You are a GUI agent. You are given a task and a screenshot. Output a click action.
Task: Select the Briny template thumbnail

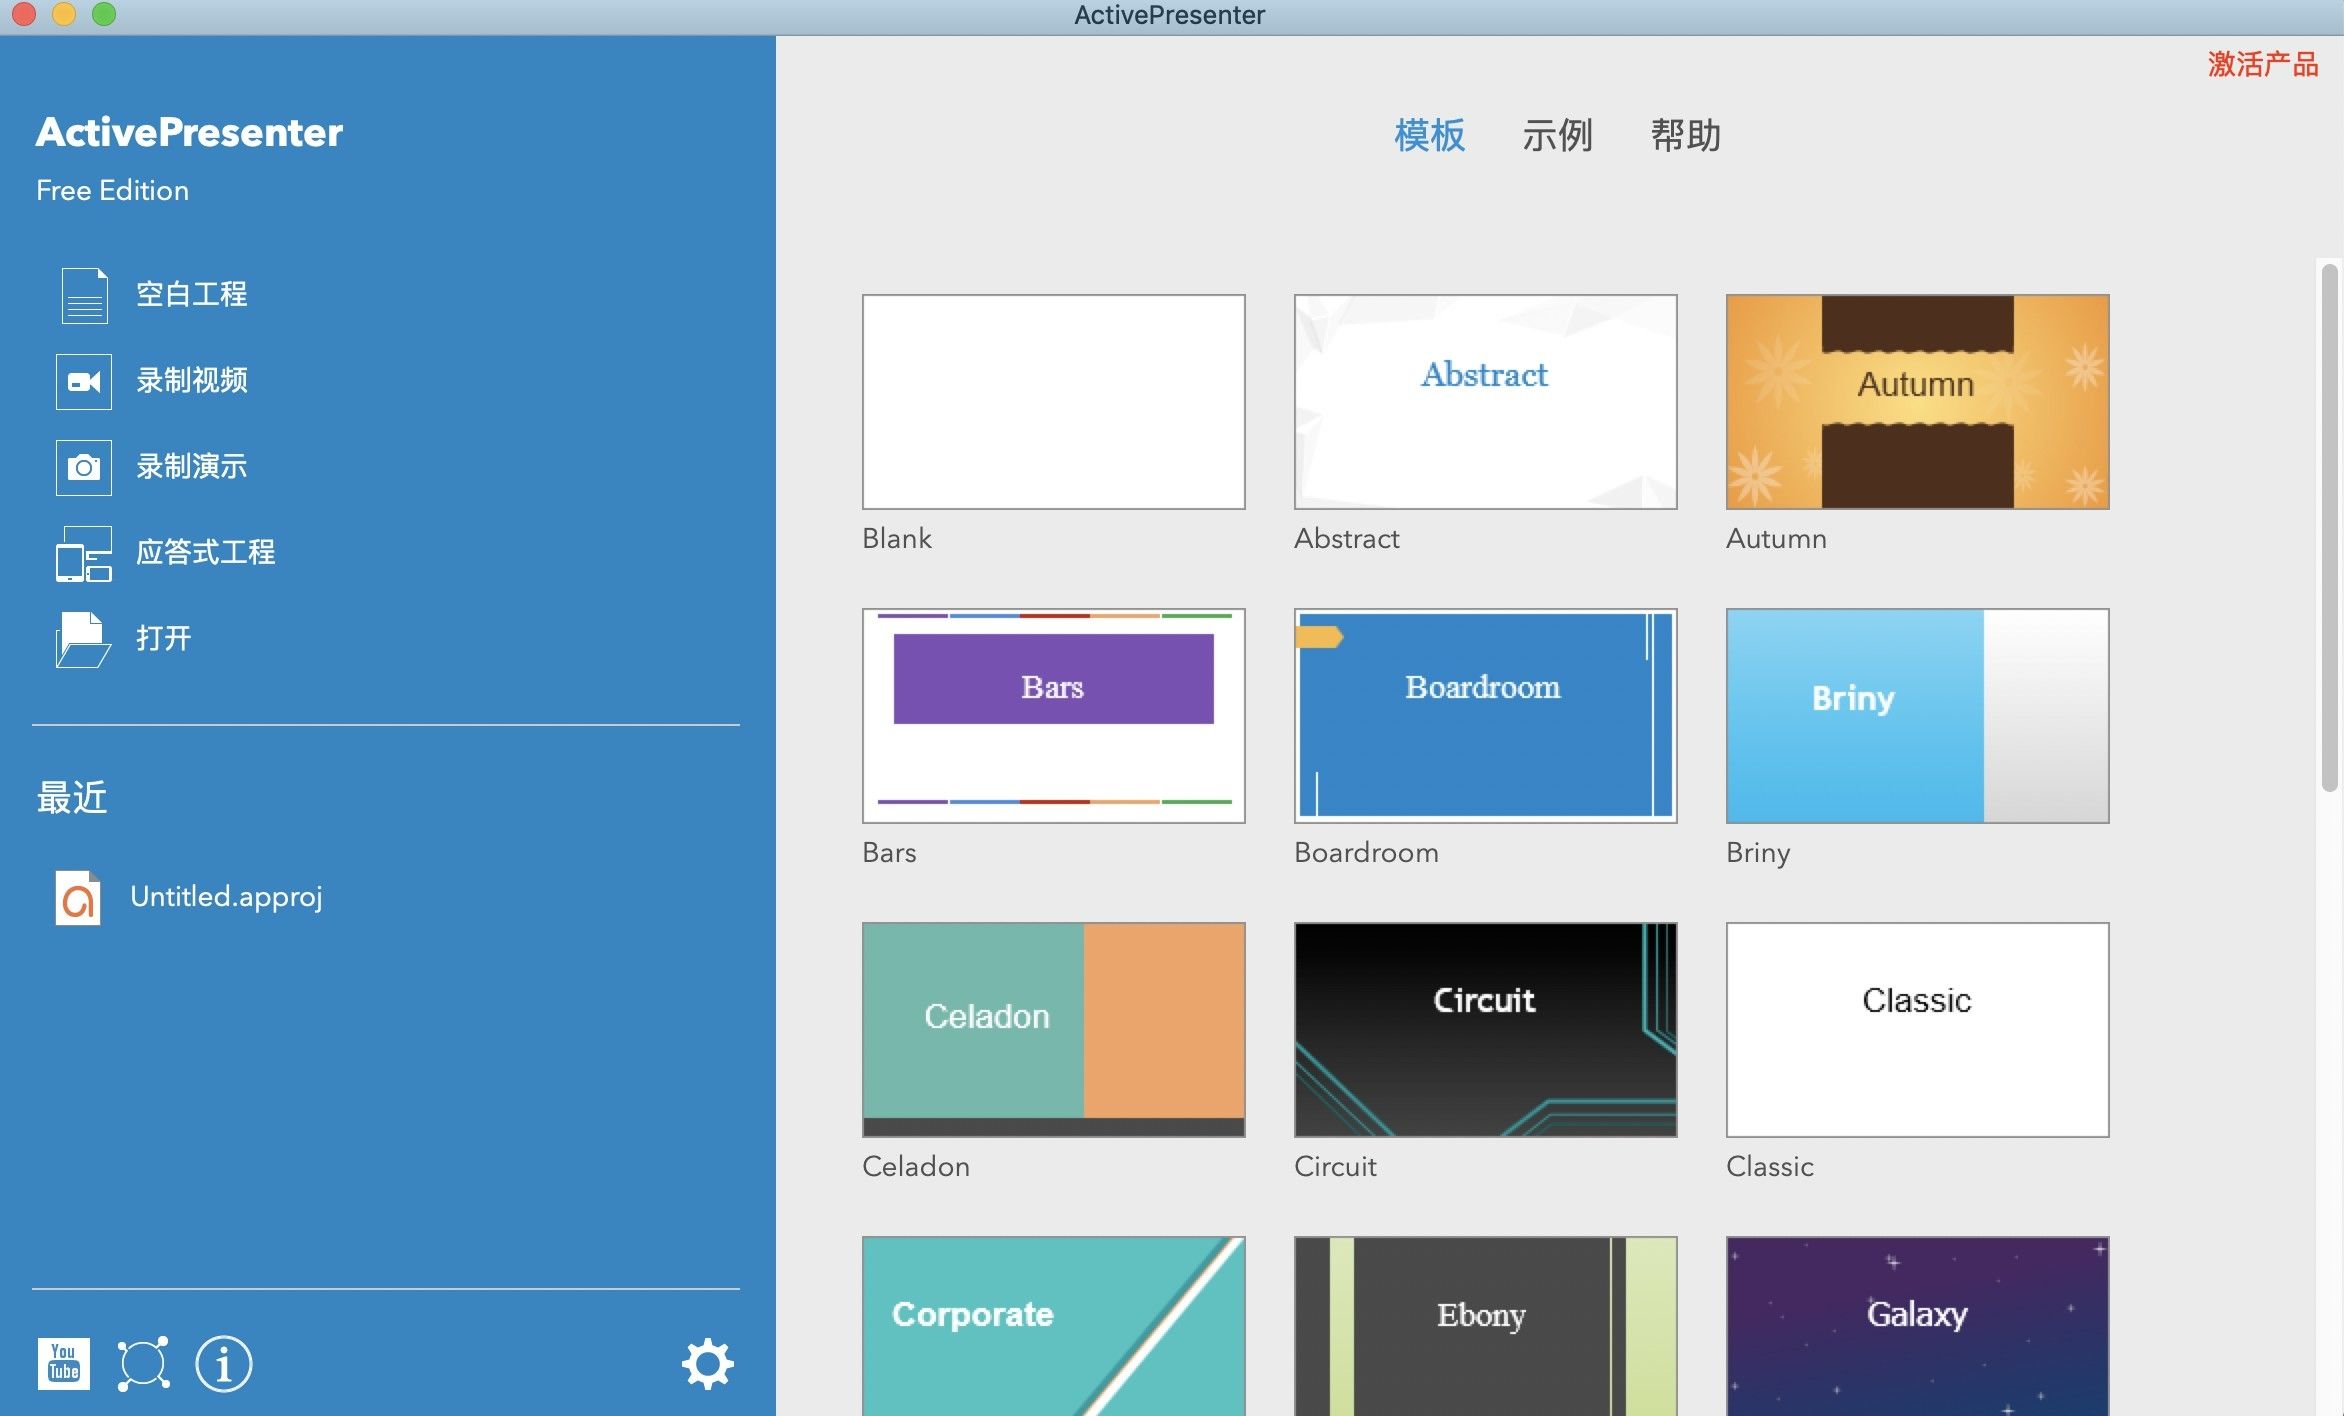[1918, 716]
